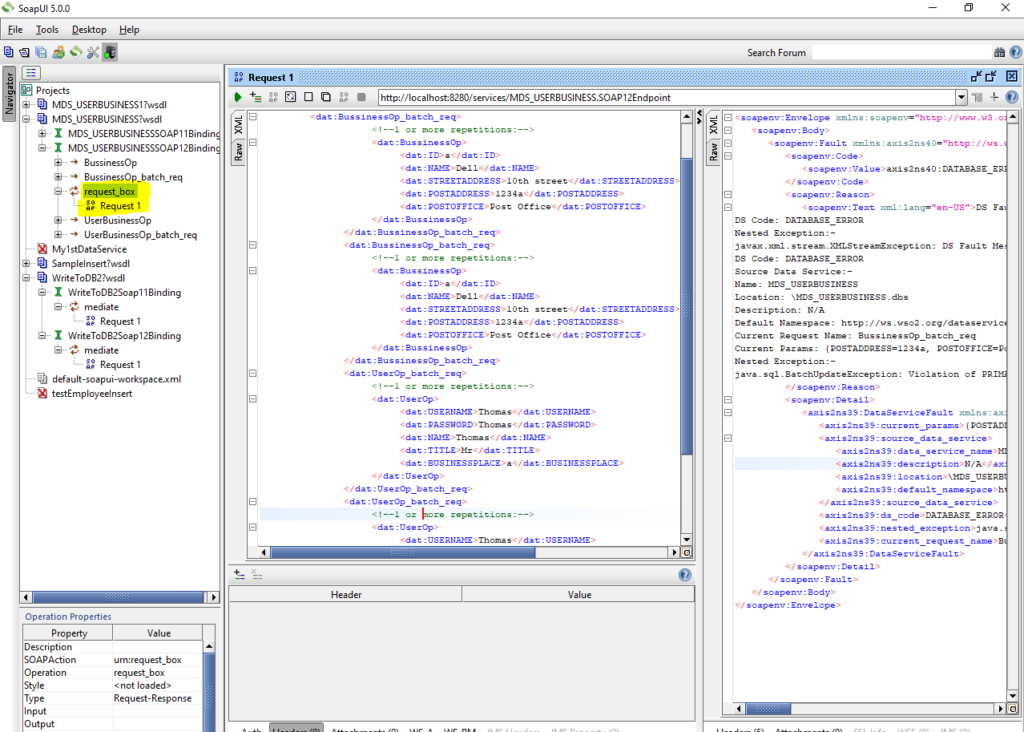Image resolution: width=1024 pixels, height=732 pixels.
Task: Click the green Submit request play button
Action: pos(238,97)
